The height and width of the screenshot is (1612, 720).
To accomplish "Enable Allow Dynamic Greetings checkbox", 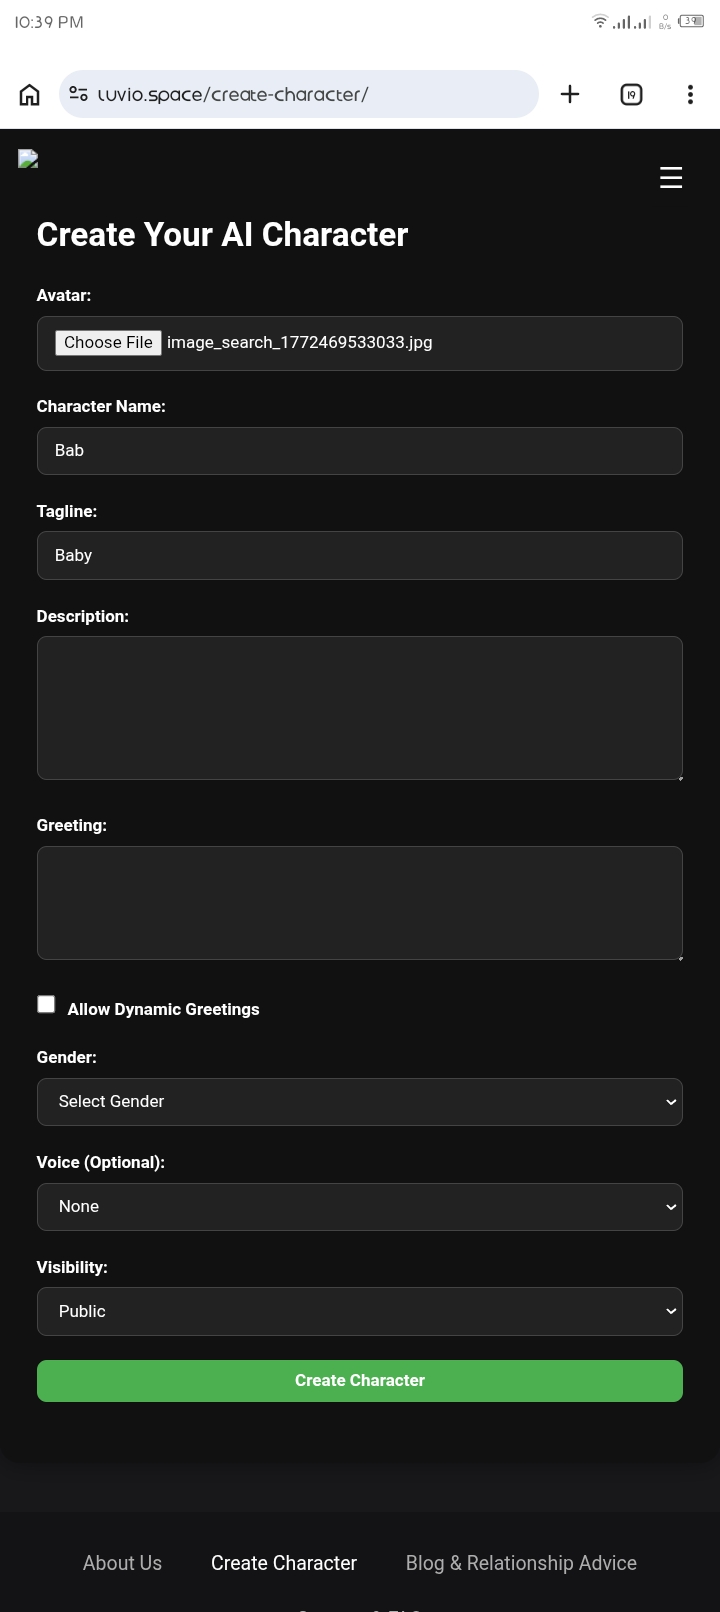I will [x=46, y=1004].
